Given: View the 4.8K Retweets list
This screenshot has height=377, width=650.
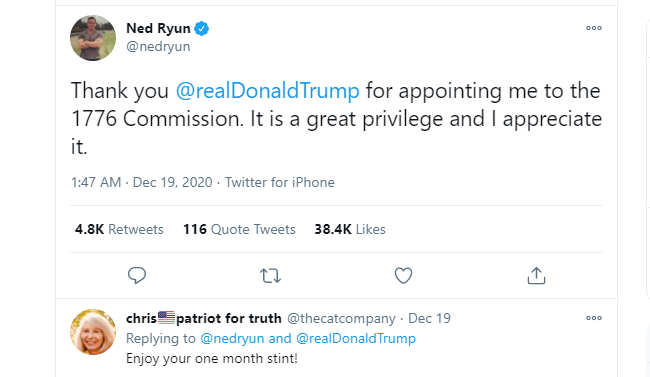Looking at the screenshot, I should (x=119, y=229).
